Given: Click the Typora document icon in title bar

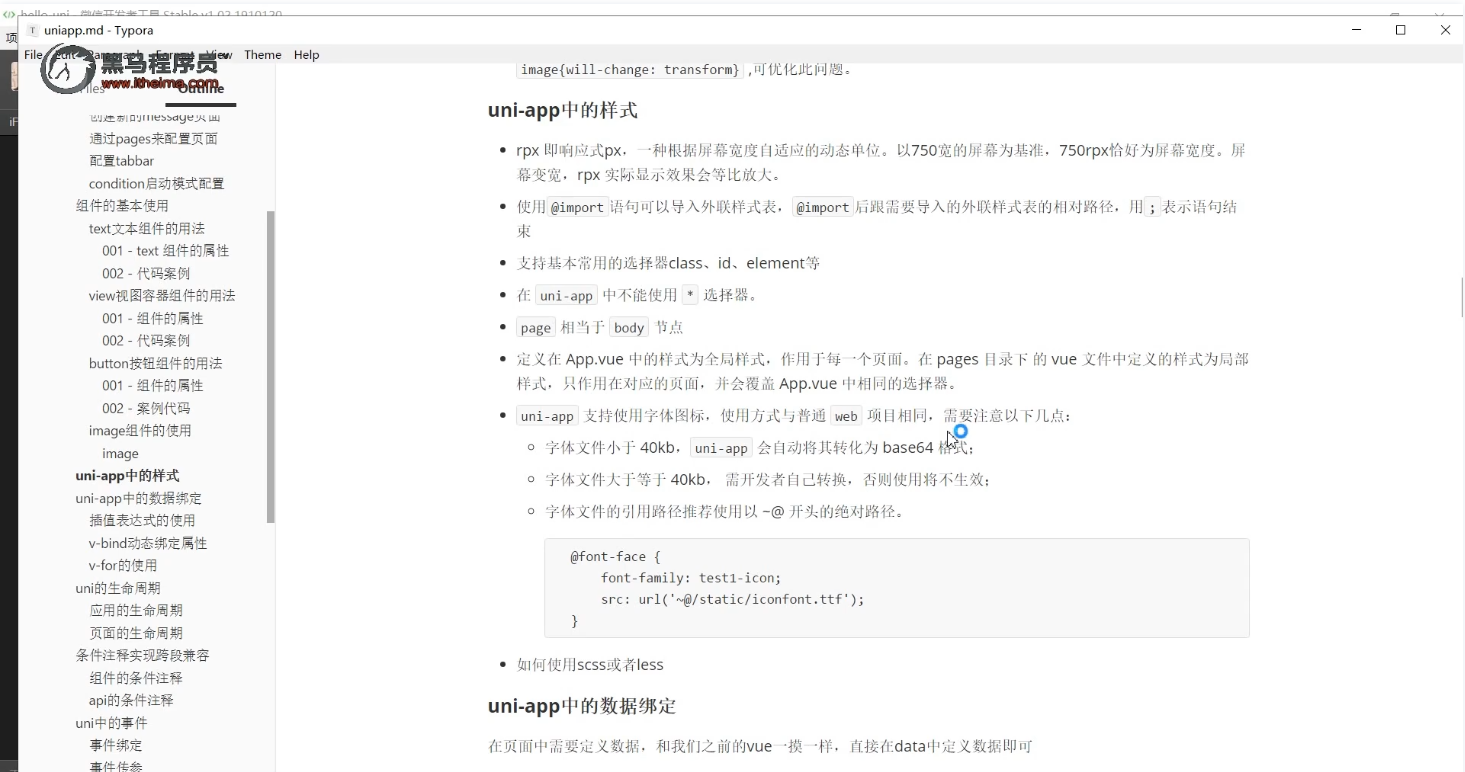Looking at the screenshot, I should 33,30.
